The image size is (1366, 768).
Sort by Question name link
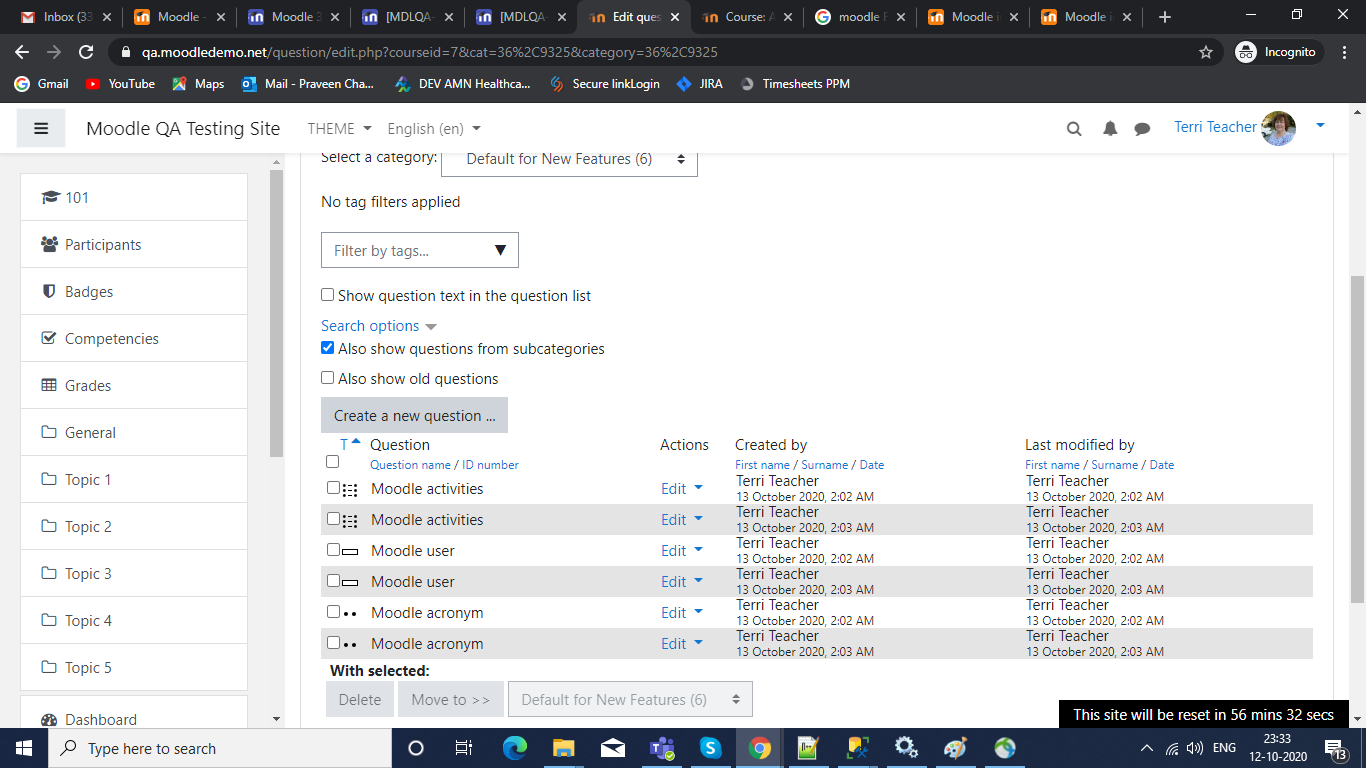(410, 465)
